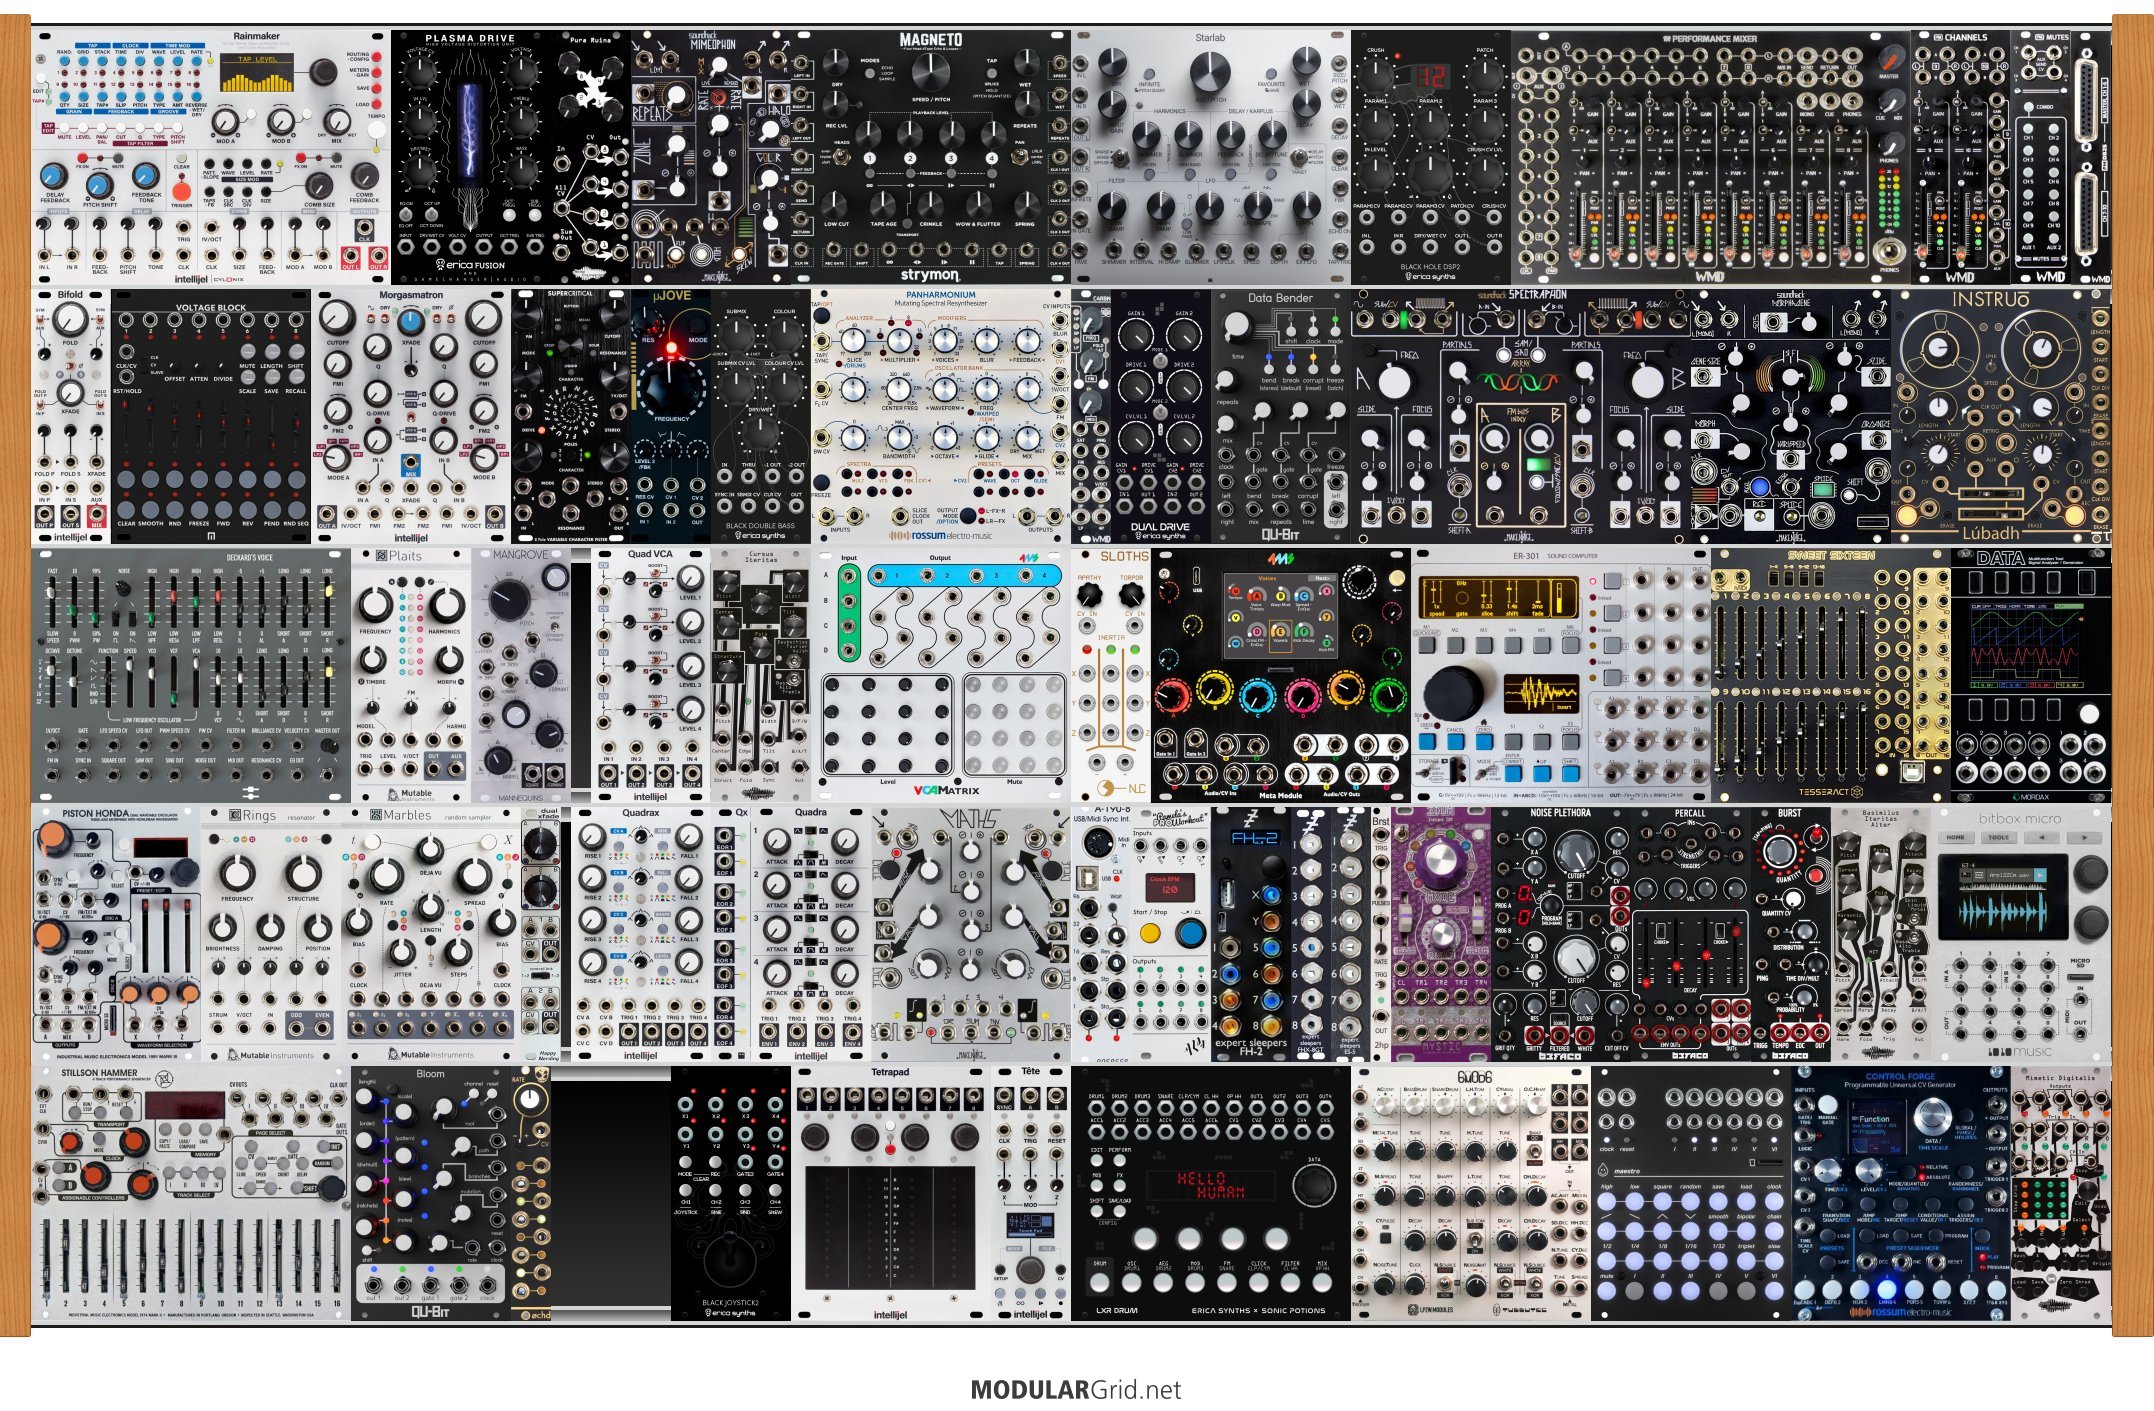2154x1411 pixels.
Task: Select the Lubadh tape looper module
Action: tap(2001, 416)
